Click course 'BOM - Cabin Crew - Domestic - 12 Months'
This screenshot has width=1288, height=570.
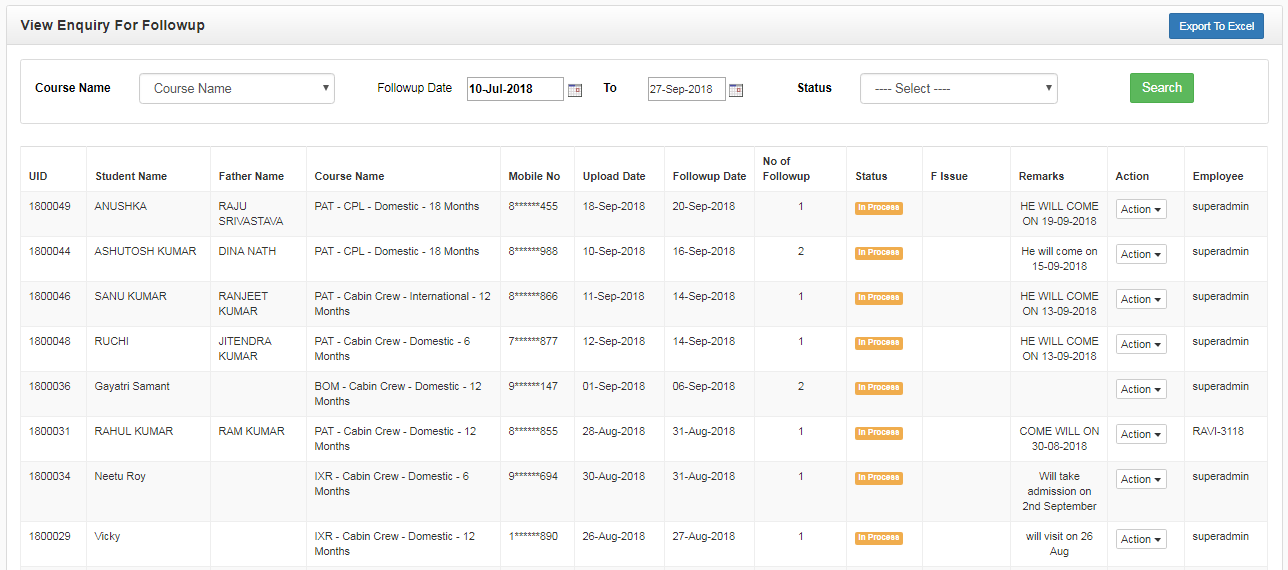pyautogui.click(x=398, y=393)
